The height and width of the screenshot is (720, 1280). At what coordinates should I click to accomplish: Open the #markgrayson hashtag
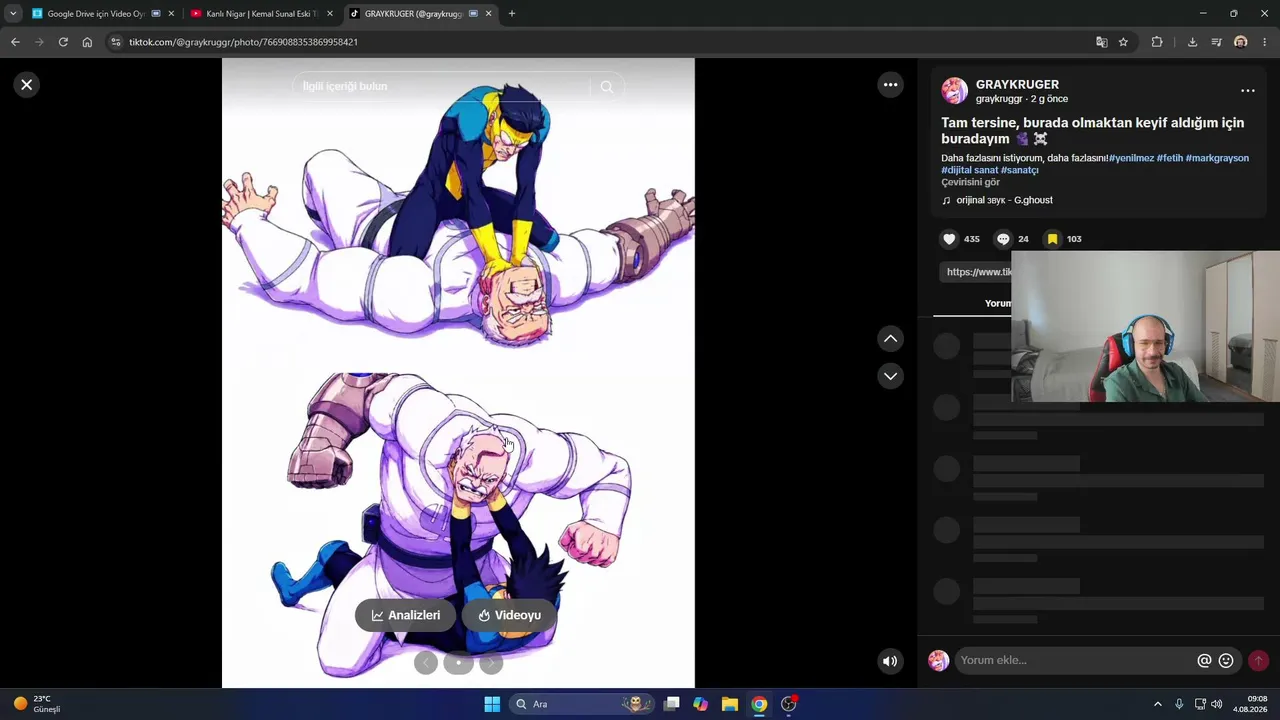tap(1217, 158)
